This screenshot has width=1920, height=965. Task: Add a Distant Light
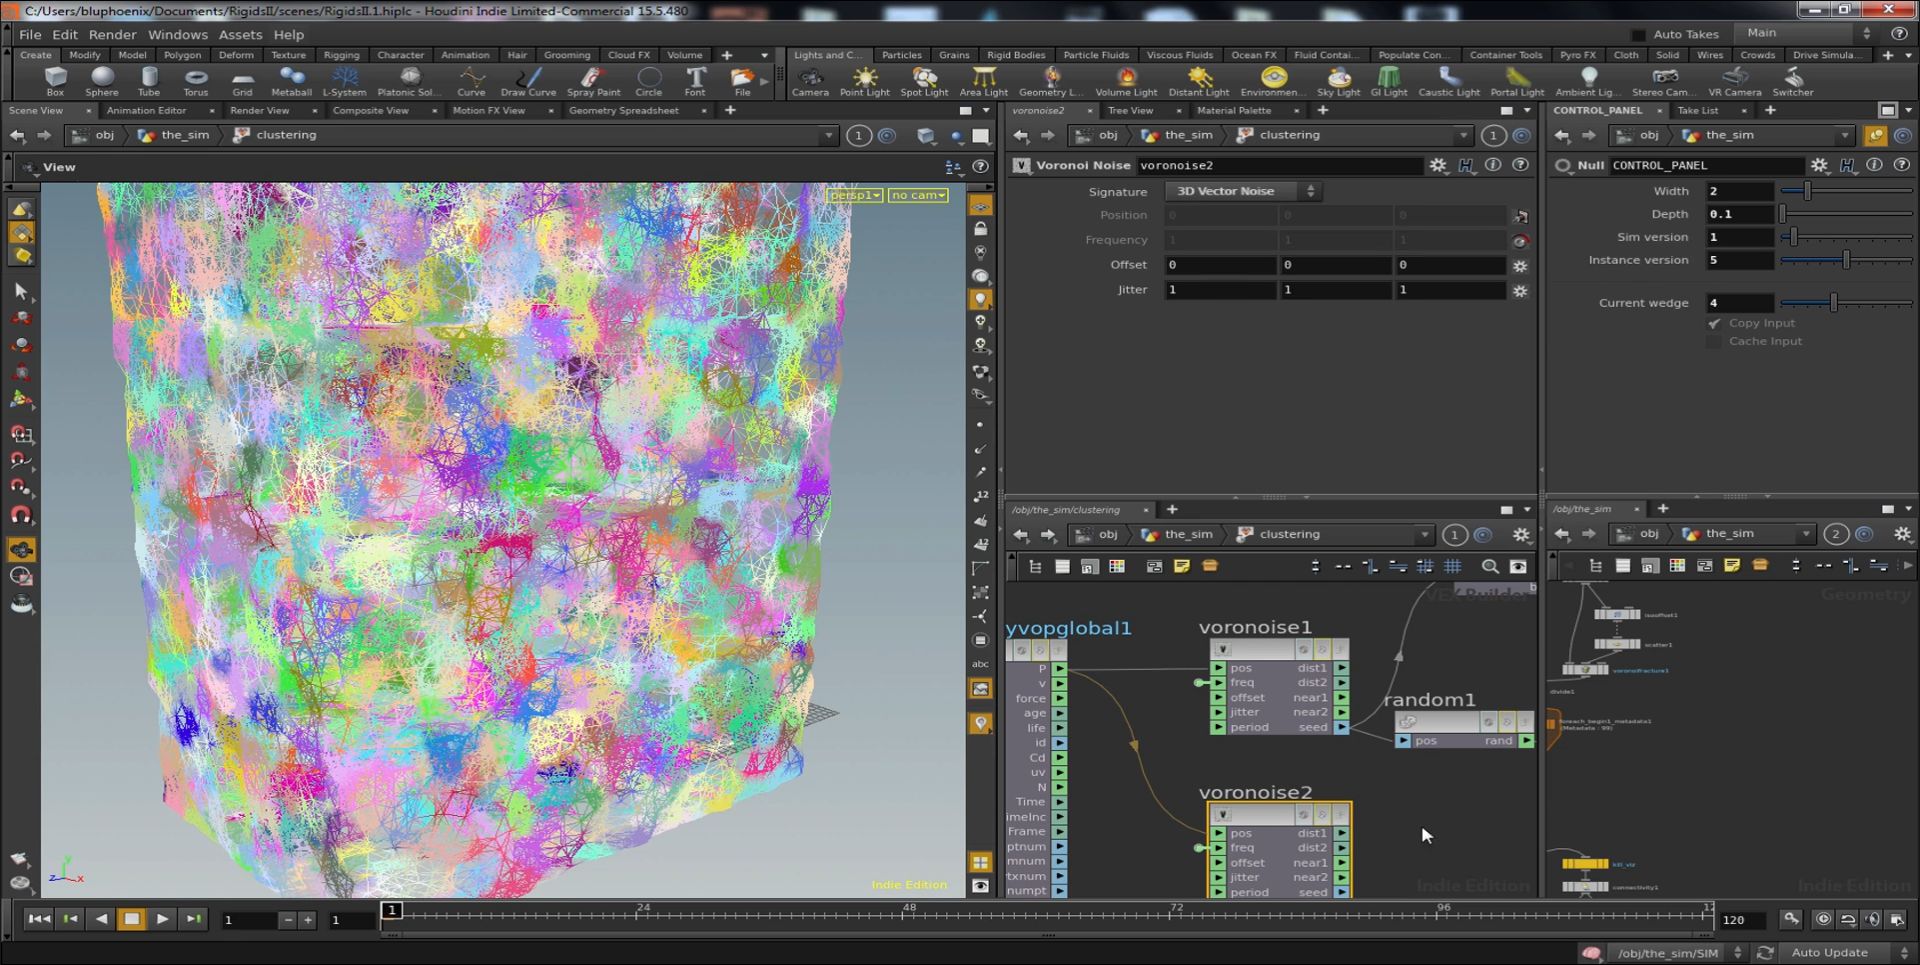tap(1199, 82)
